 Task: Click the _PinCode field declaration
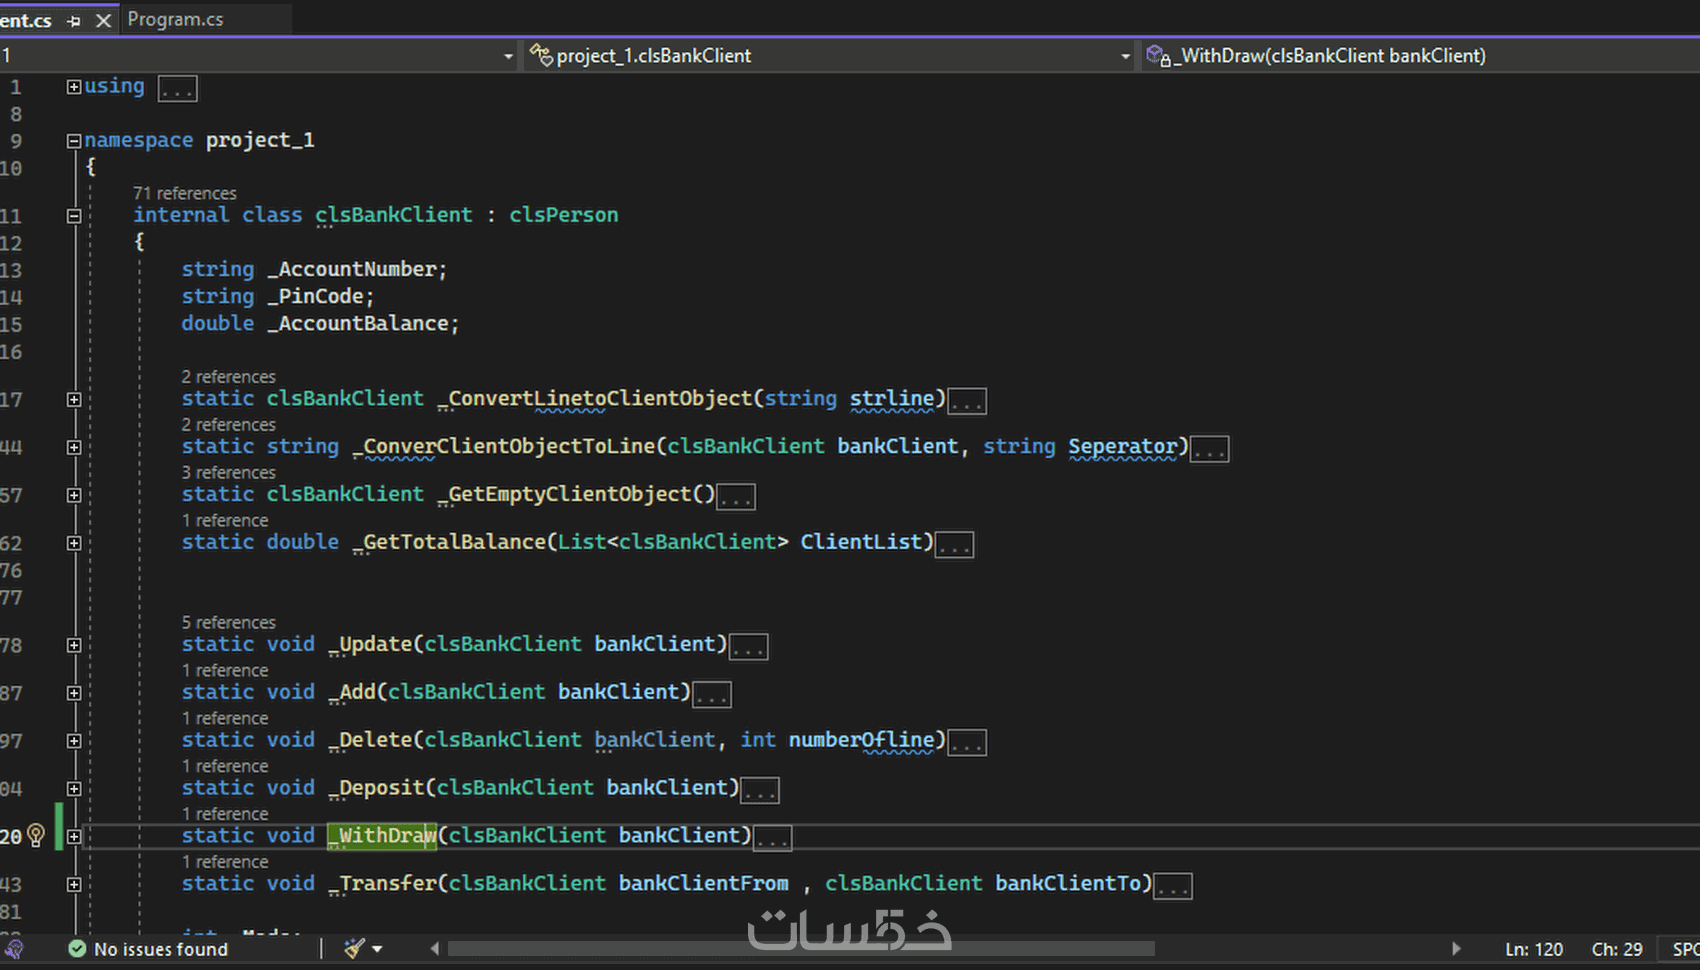320,296
